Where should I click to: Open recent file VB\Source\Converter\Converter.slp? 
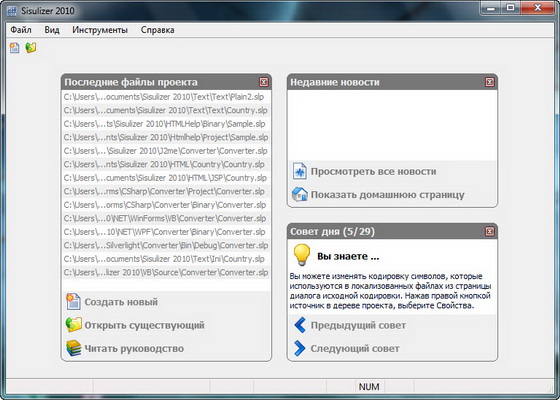(166, 272)
